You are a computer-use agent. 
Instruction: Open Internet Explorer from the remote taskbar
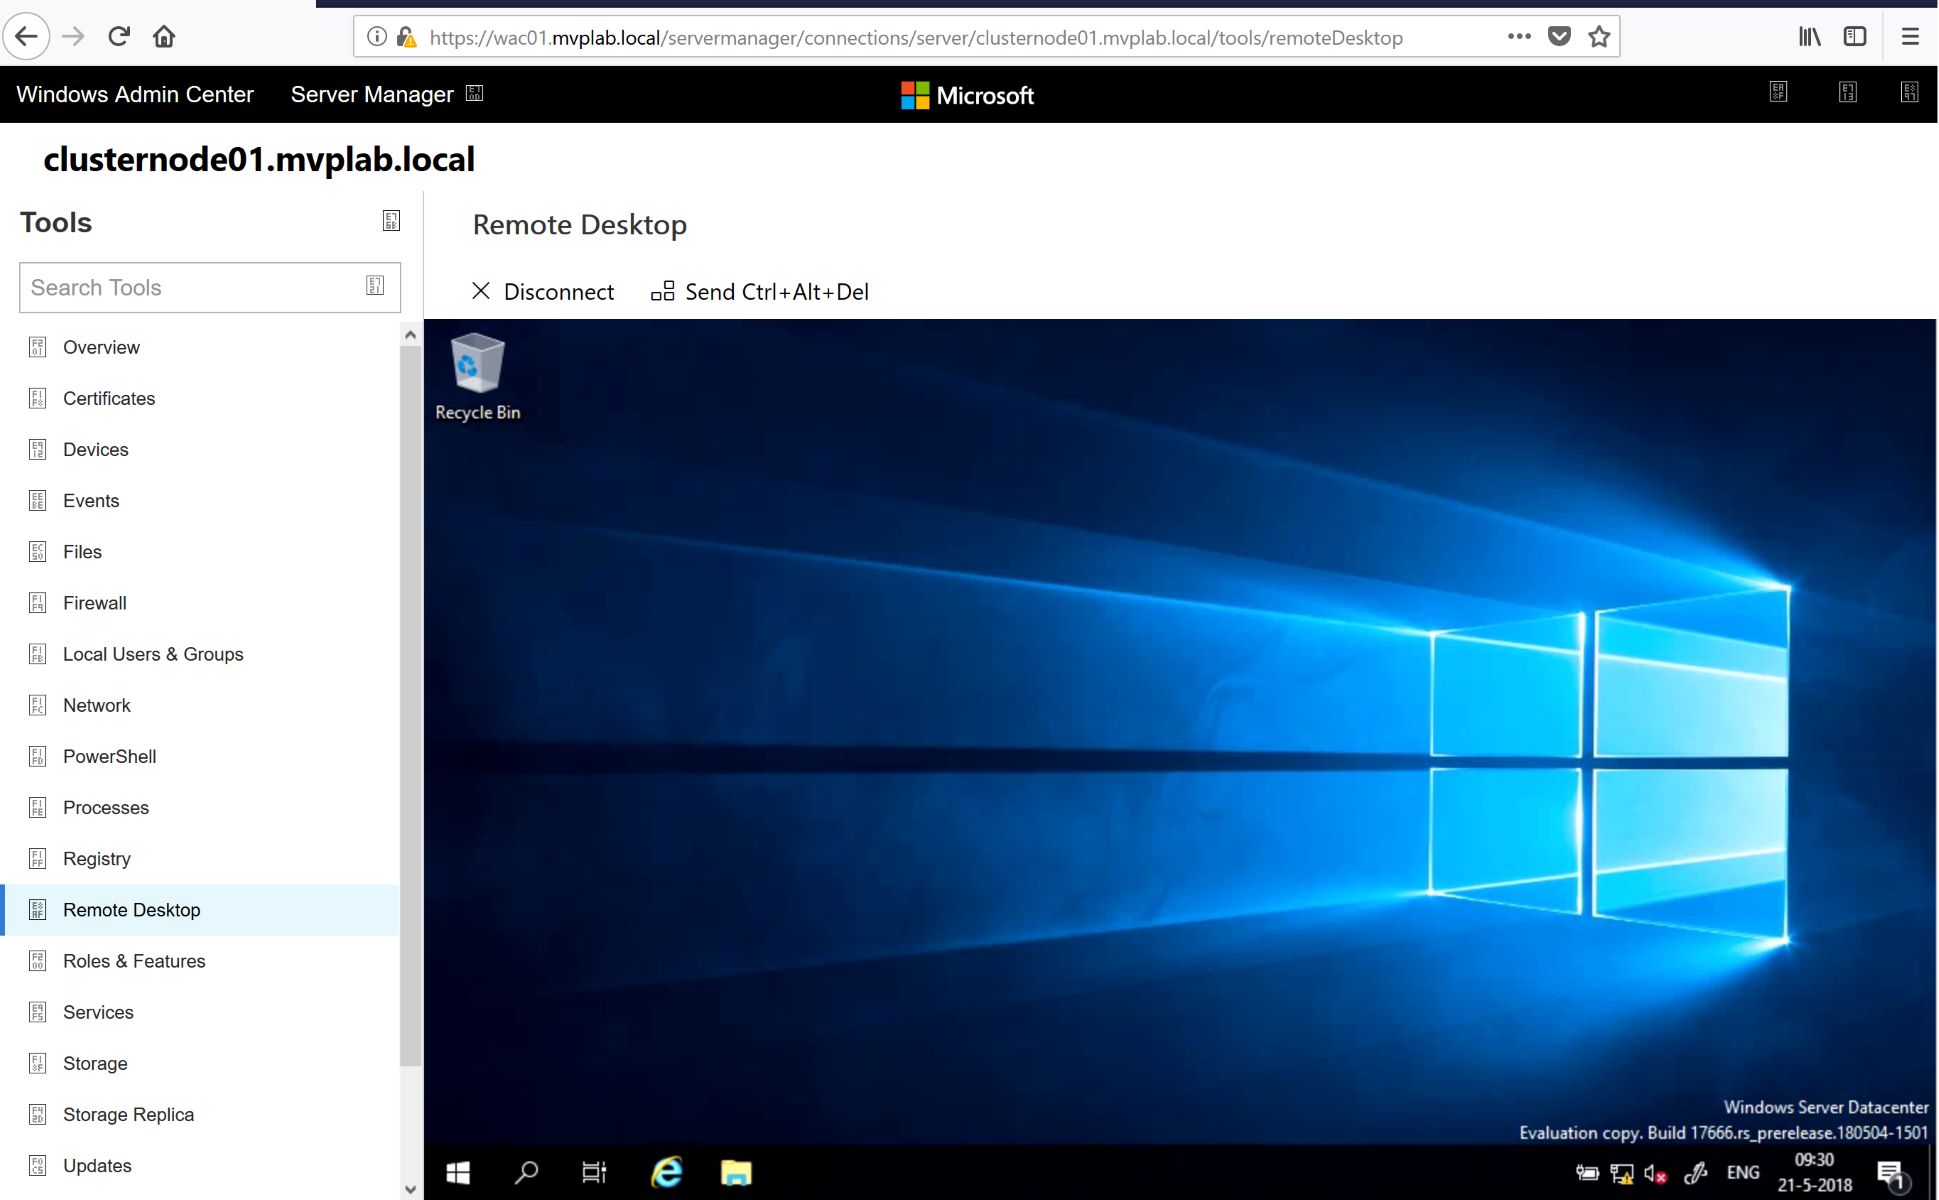click(x=665, y=1172)
